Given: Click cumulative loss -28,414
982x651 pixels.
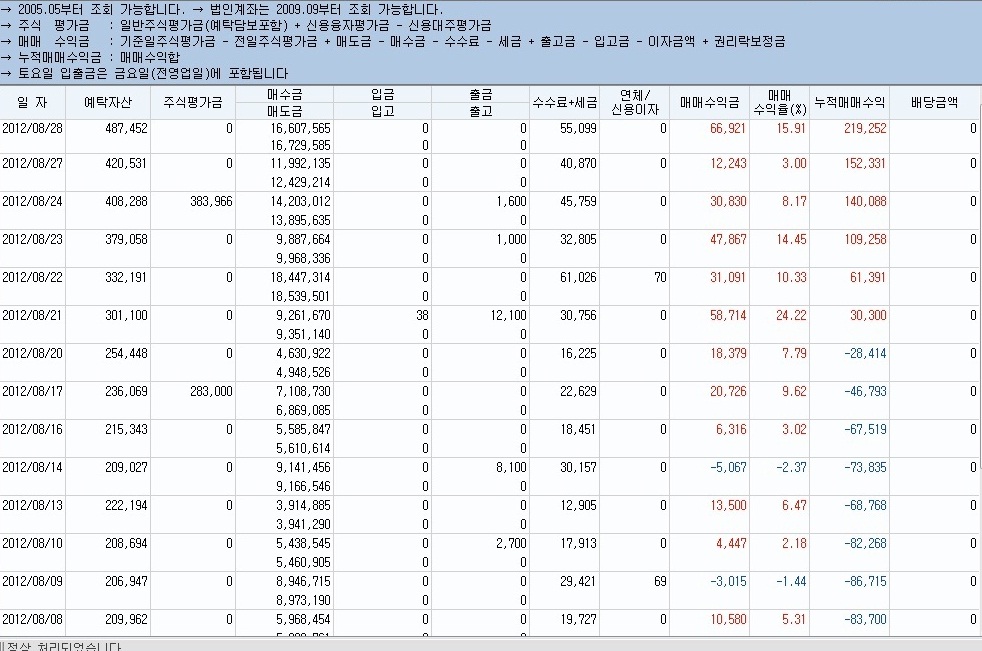Looking at the screenshot, I should pyautogui.click(x=866, y=353).
